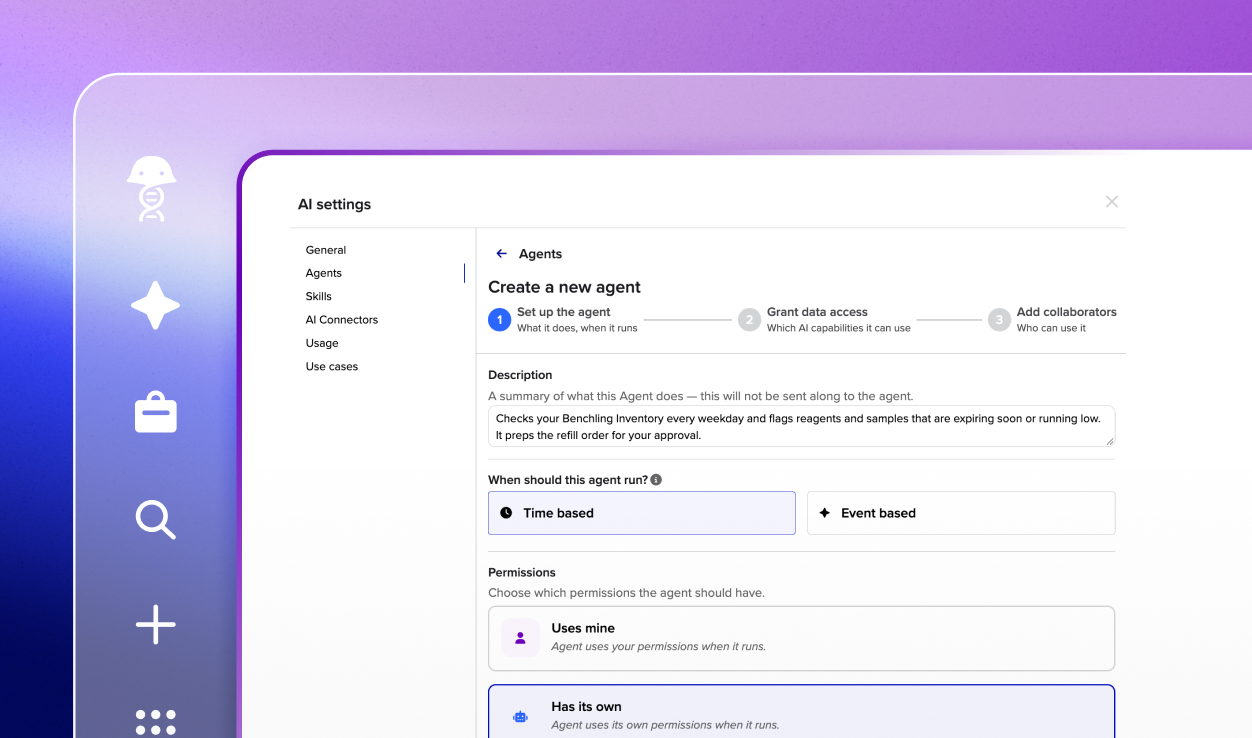Click the AI sparkle star sidebar icon

tap(156, 305)
